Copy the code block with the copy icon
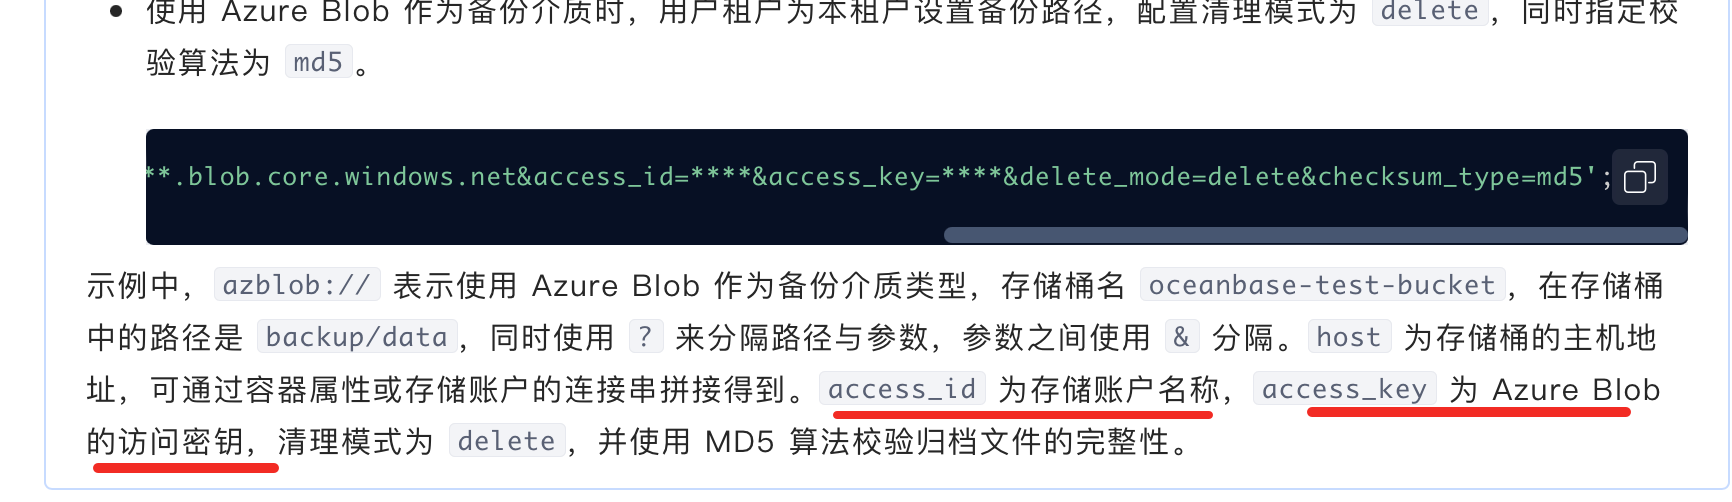The width and height of the screenshot is (1732, 502). point(1640,177)
